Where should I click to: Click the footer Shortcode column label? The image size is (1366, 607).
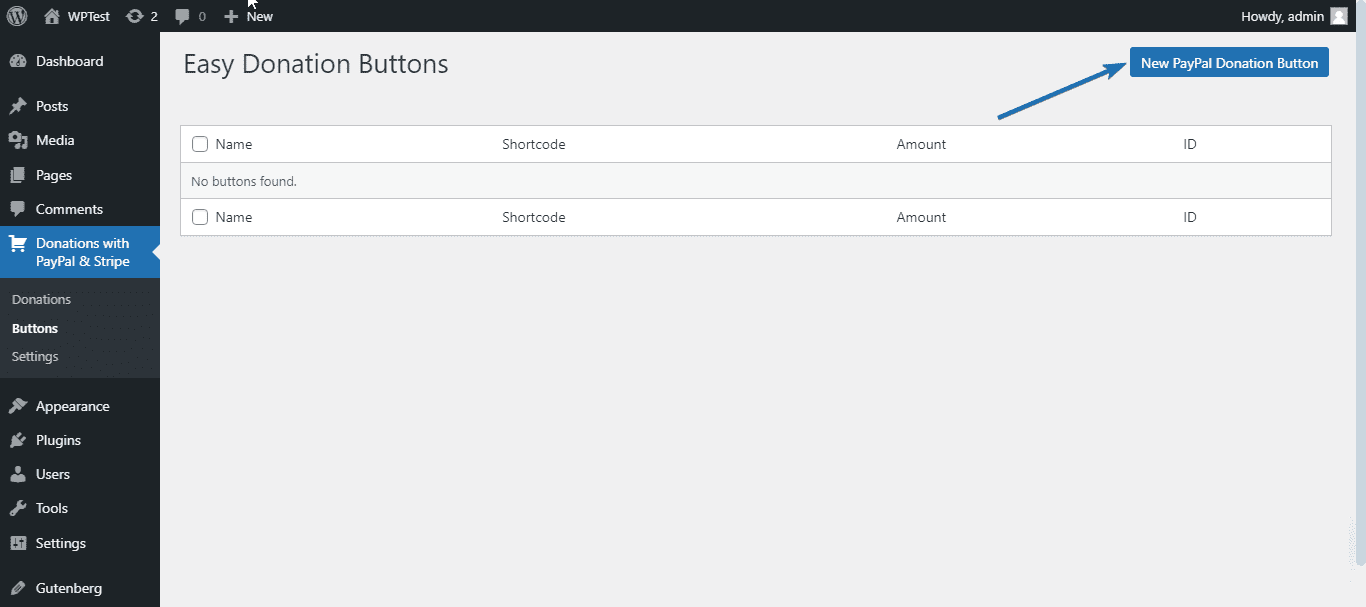click(534, 217)
